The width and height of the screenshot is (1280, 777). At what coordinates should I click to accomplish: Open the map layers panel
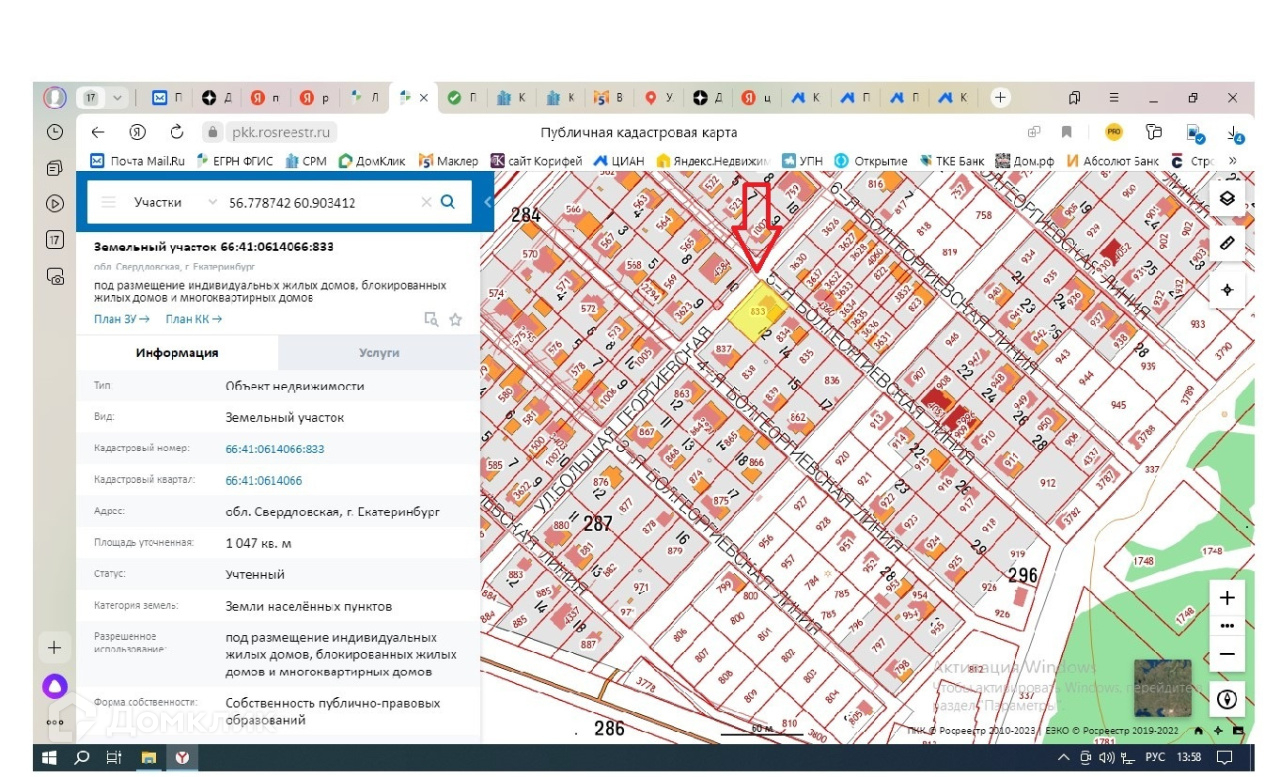1227,198
